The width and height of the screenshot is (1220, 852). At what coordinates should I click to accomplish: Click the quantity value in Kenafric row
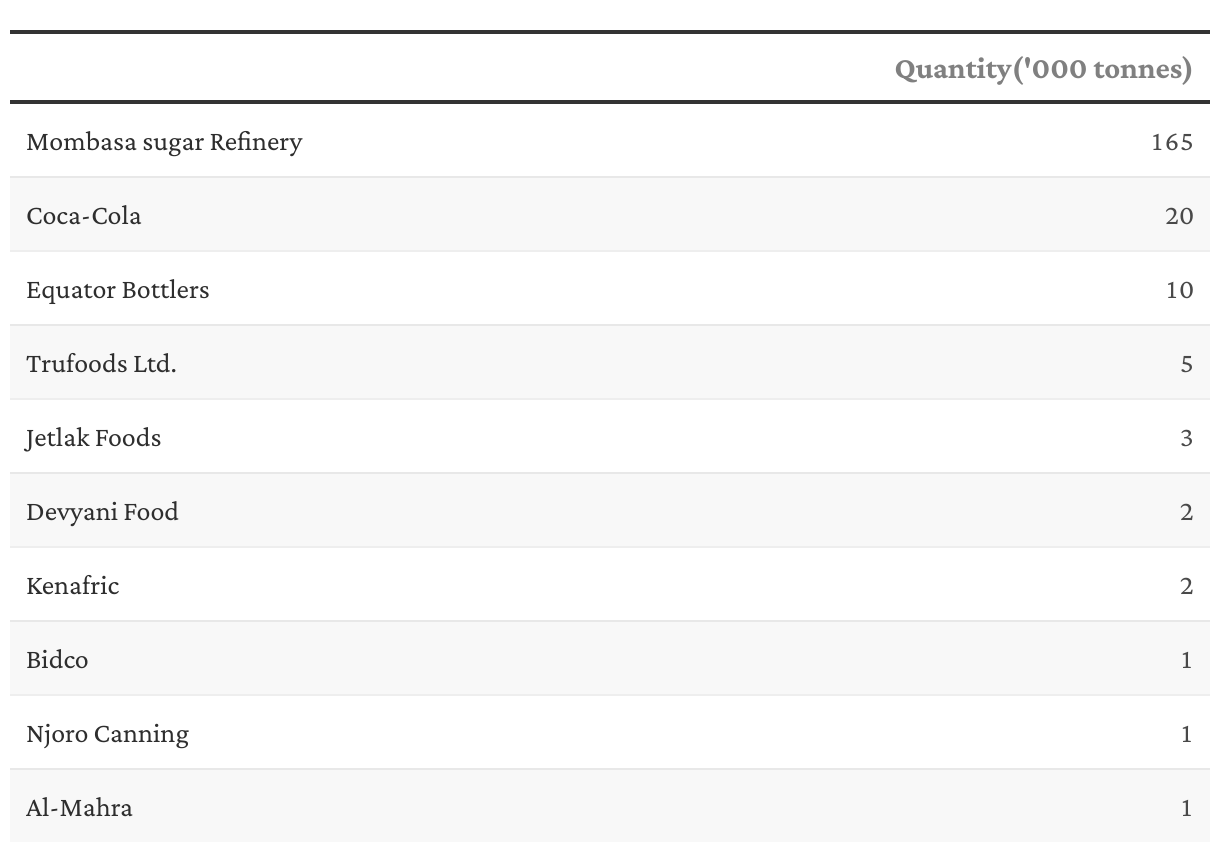[1186, 586]
